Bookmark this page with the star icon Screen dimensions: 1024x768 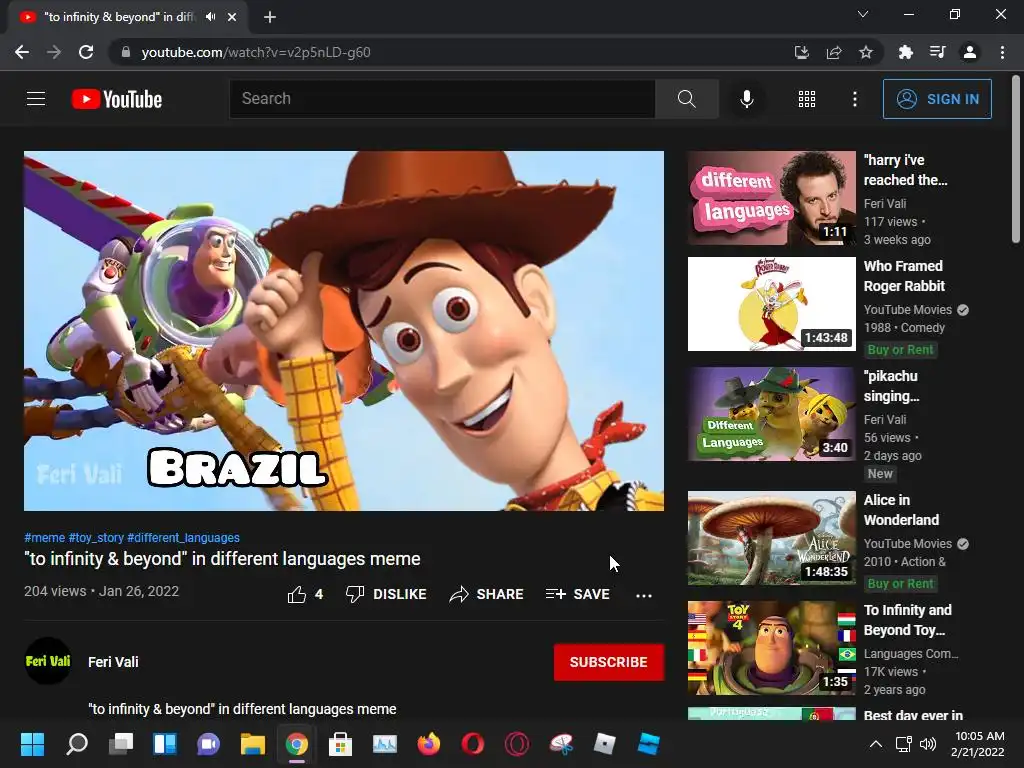866,52
